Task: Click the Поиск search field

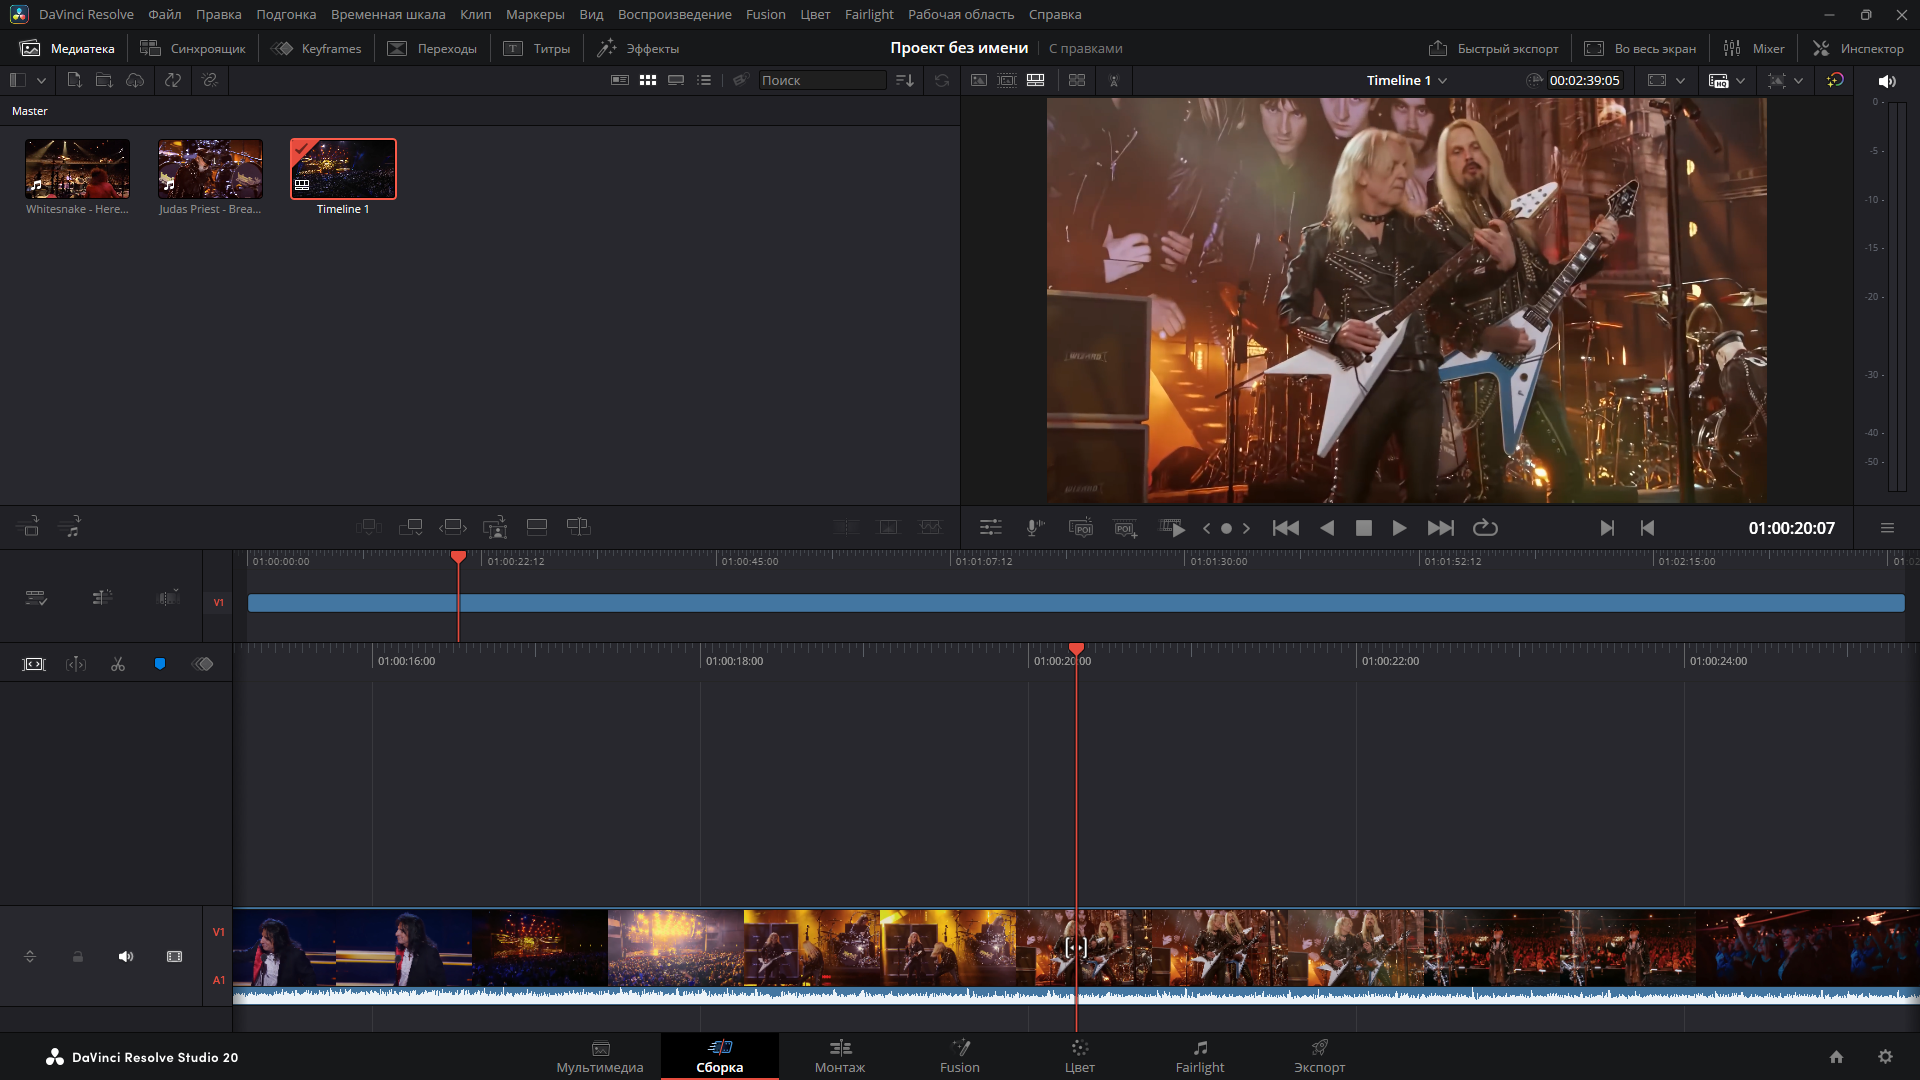Action: click(x=822, y=80)
